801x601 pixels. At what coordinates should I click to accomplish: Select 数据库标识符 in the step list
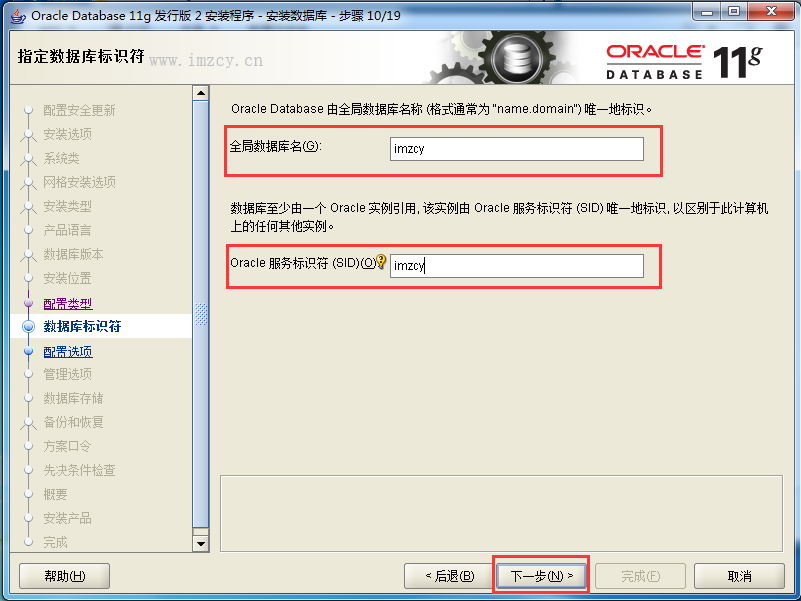tap(82, 326)
